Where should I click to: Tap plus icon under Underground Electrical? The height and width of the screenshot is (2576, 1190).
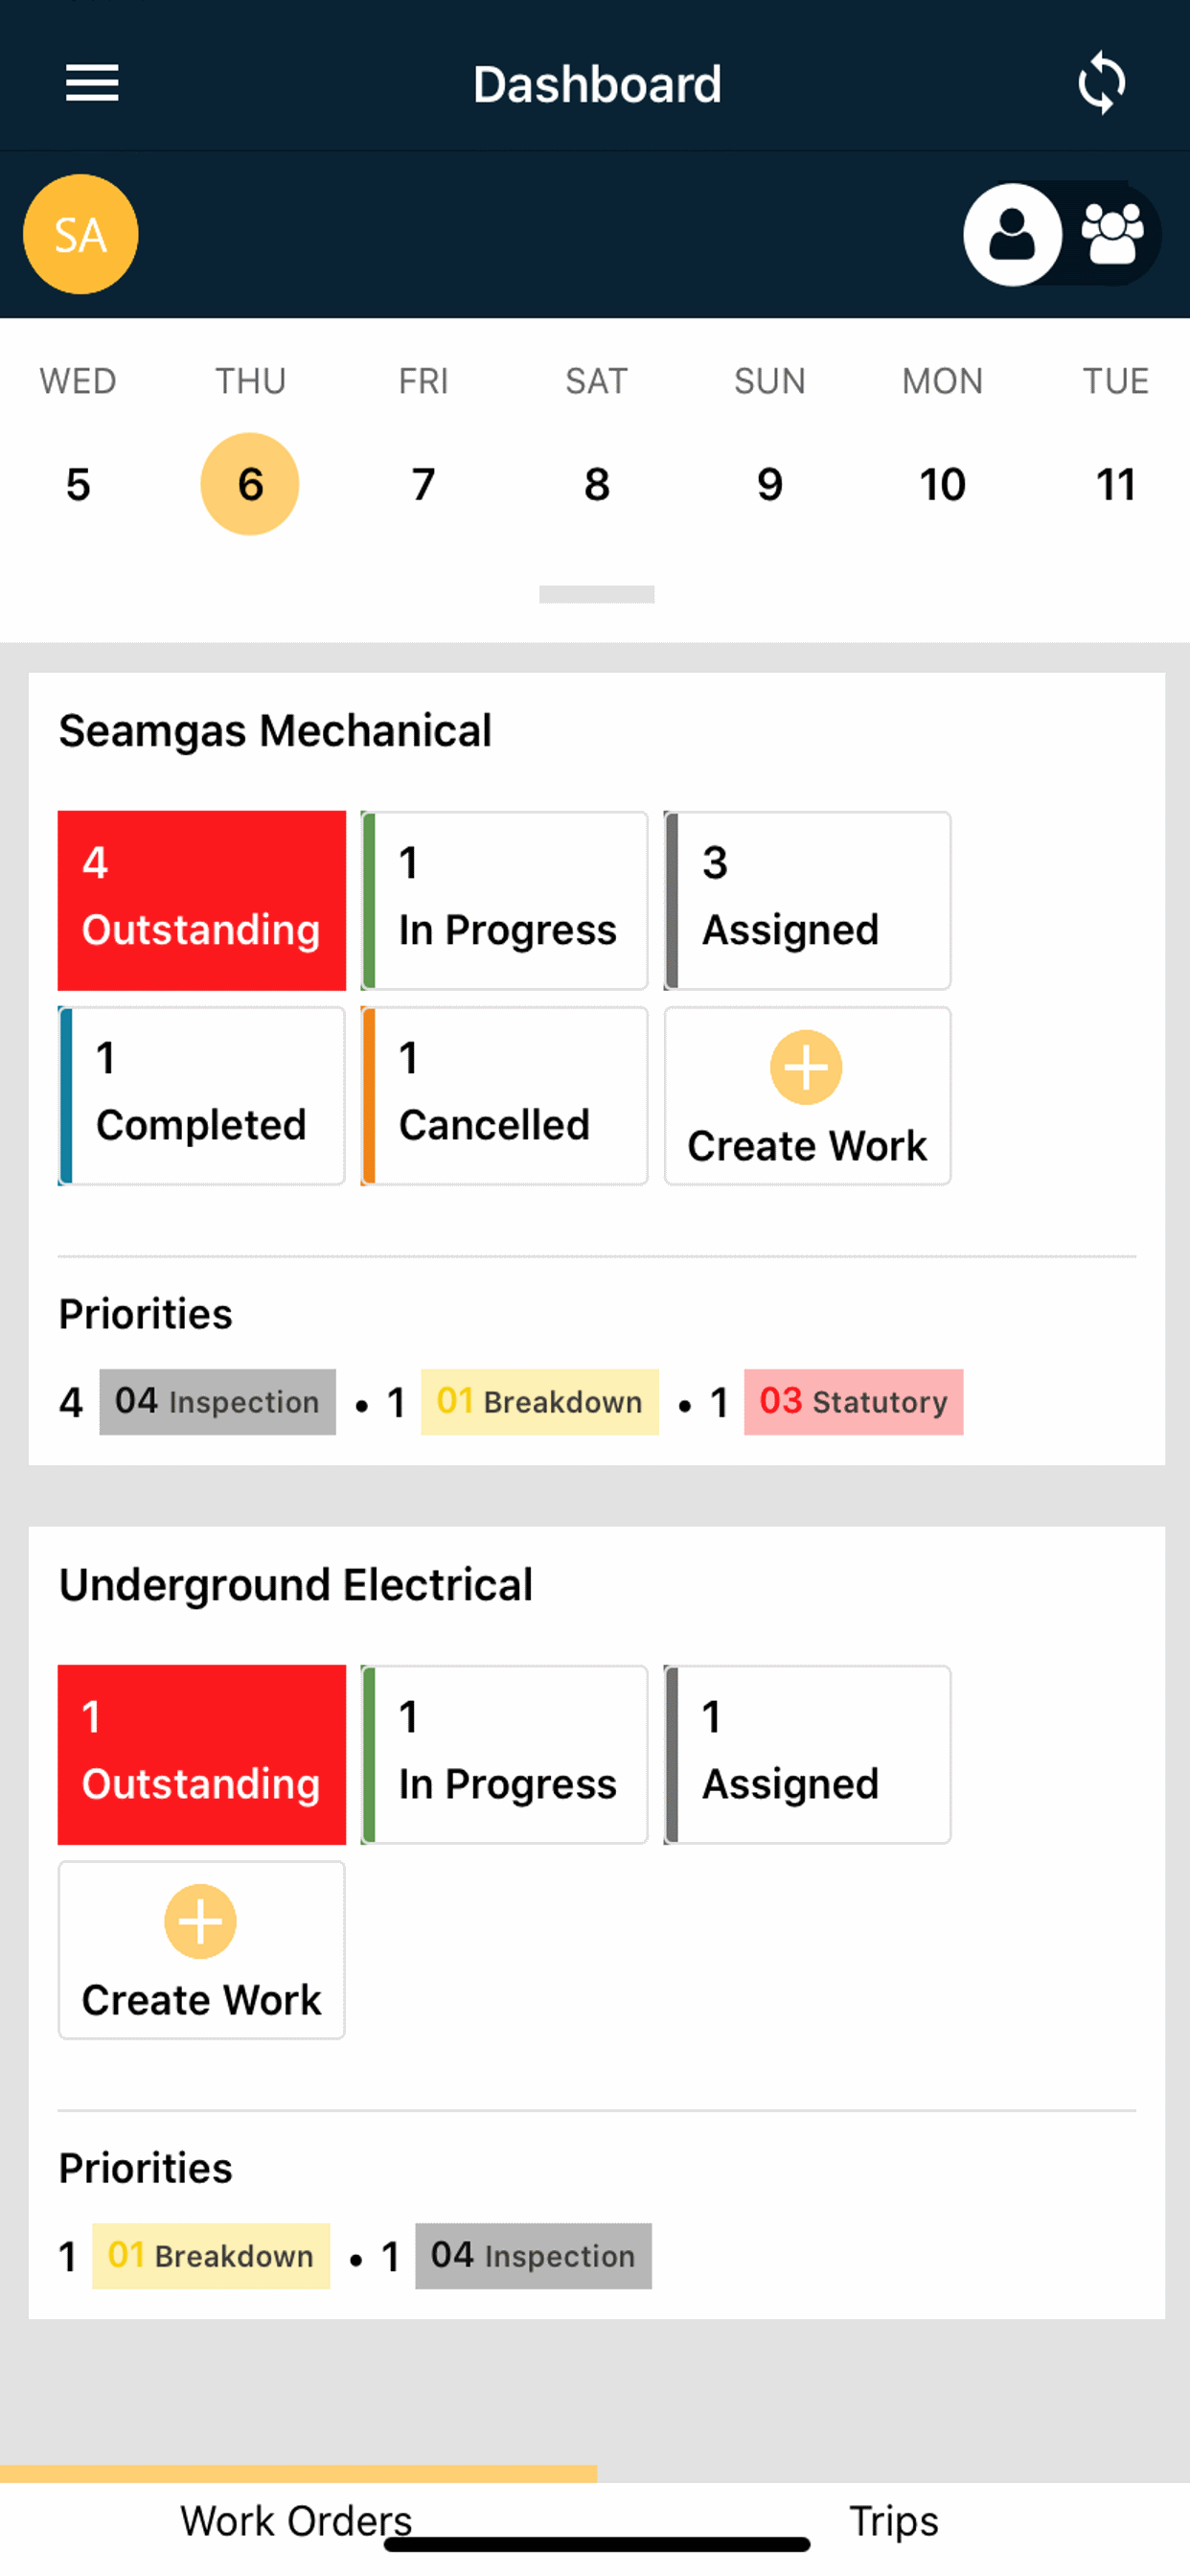click(200, 1921)
